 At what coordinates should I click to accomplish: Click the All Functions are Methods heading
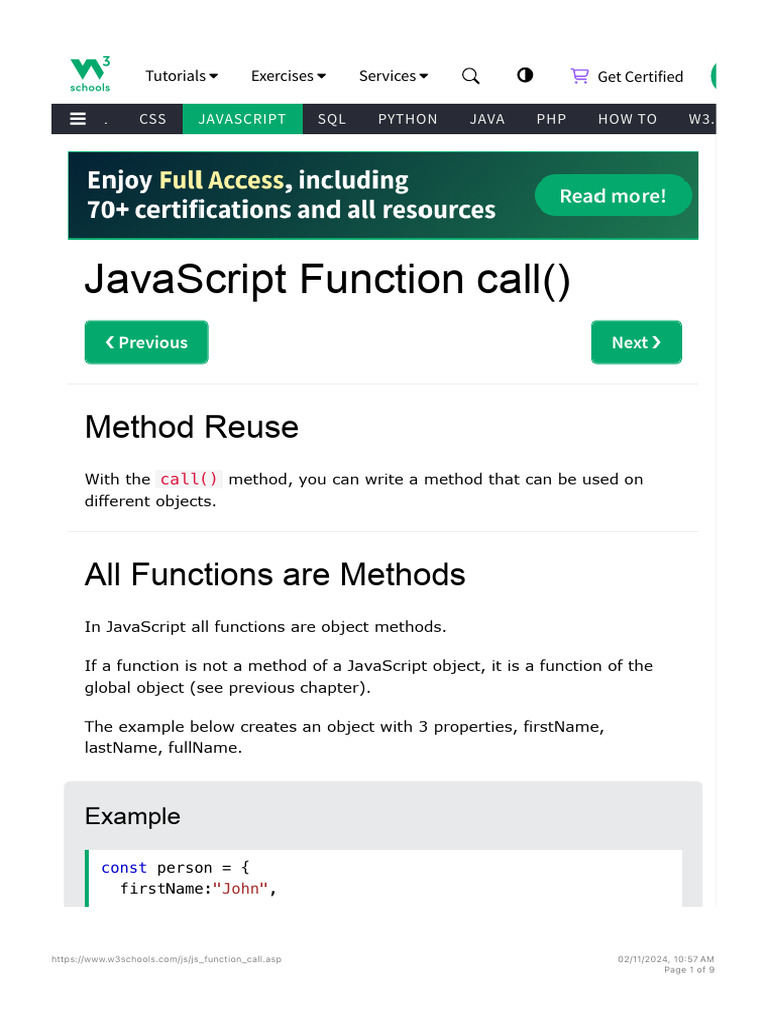pos(275,575)
